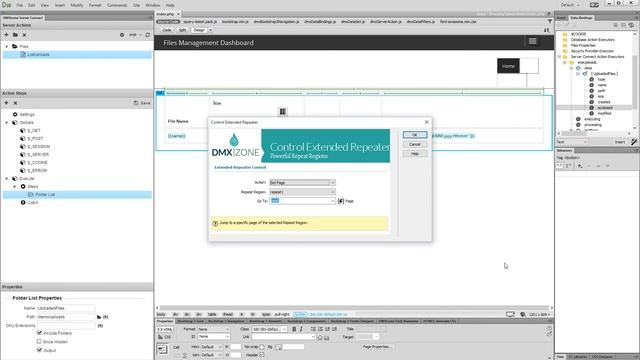Click the filter icon at the related files bar

pos(550,21)
